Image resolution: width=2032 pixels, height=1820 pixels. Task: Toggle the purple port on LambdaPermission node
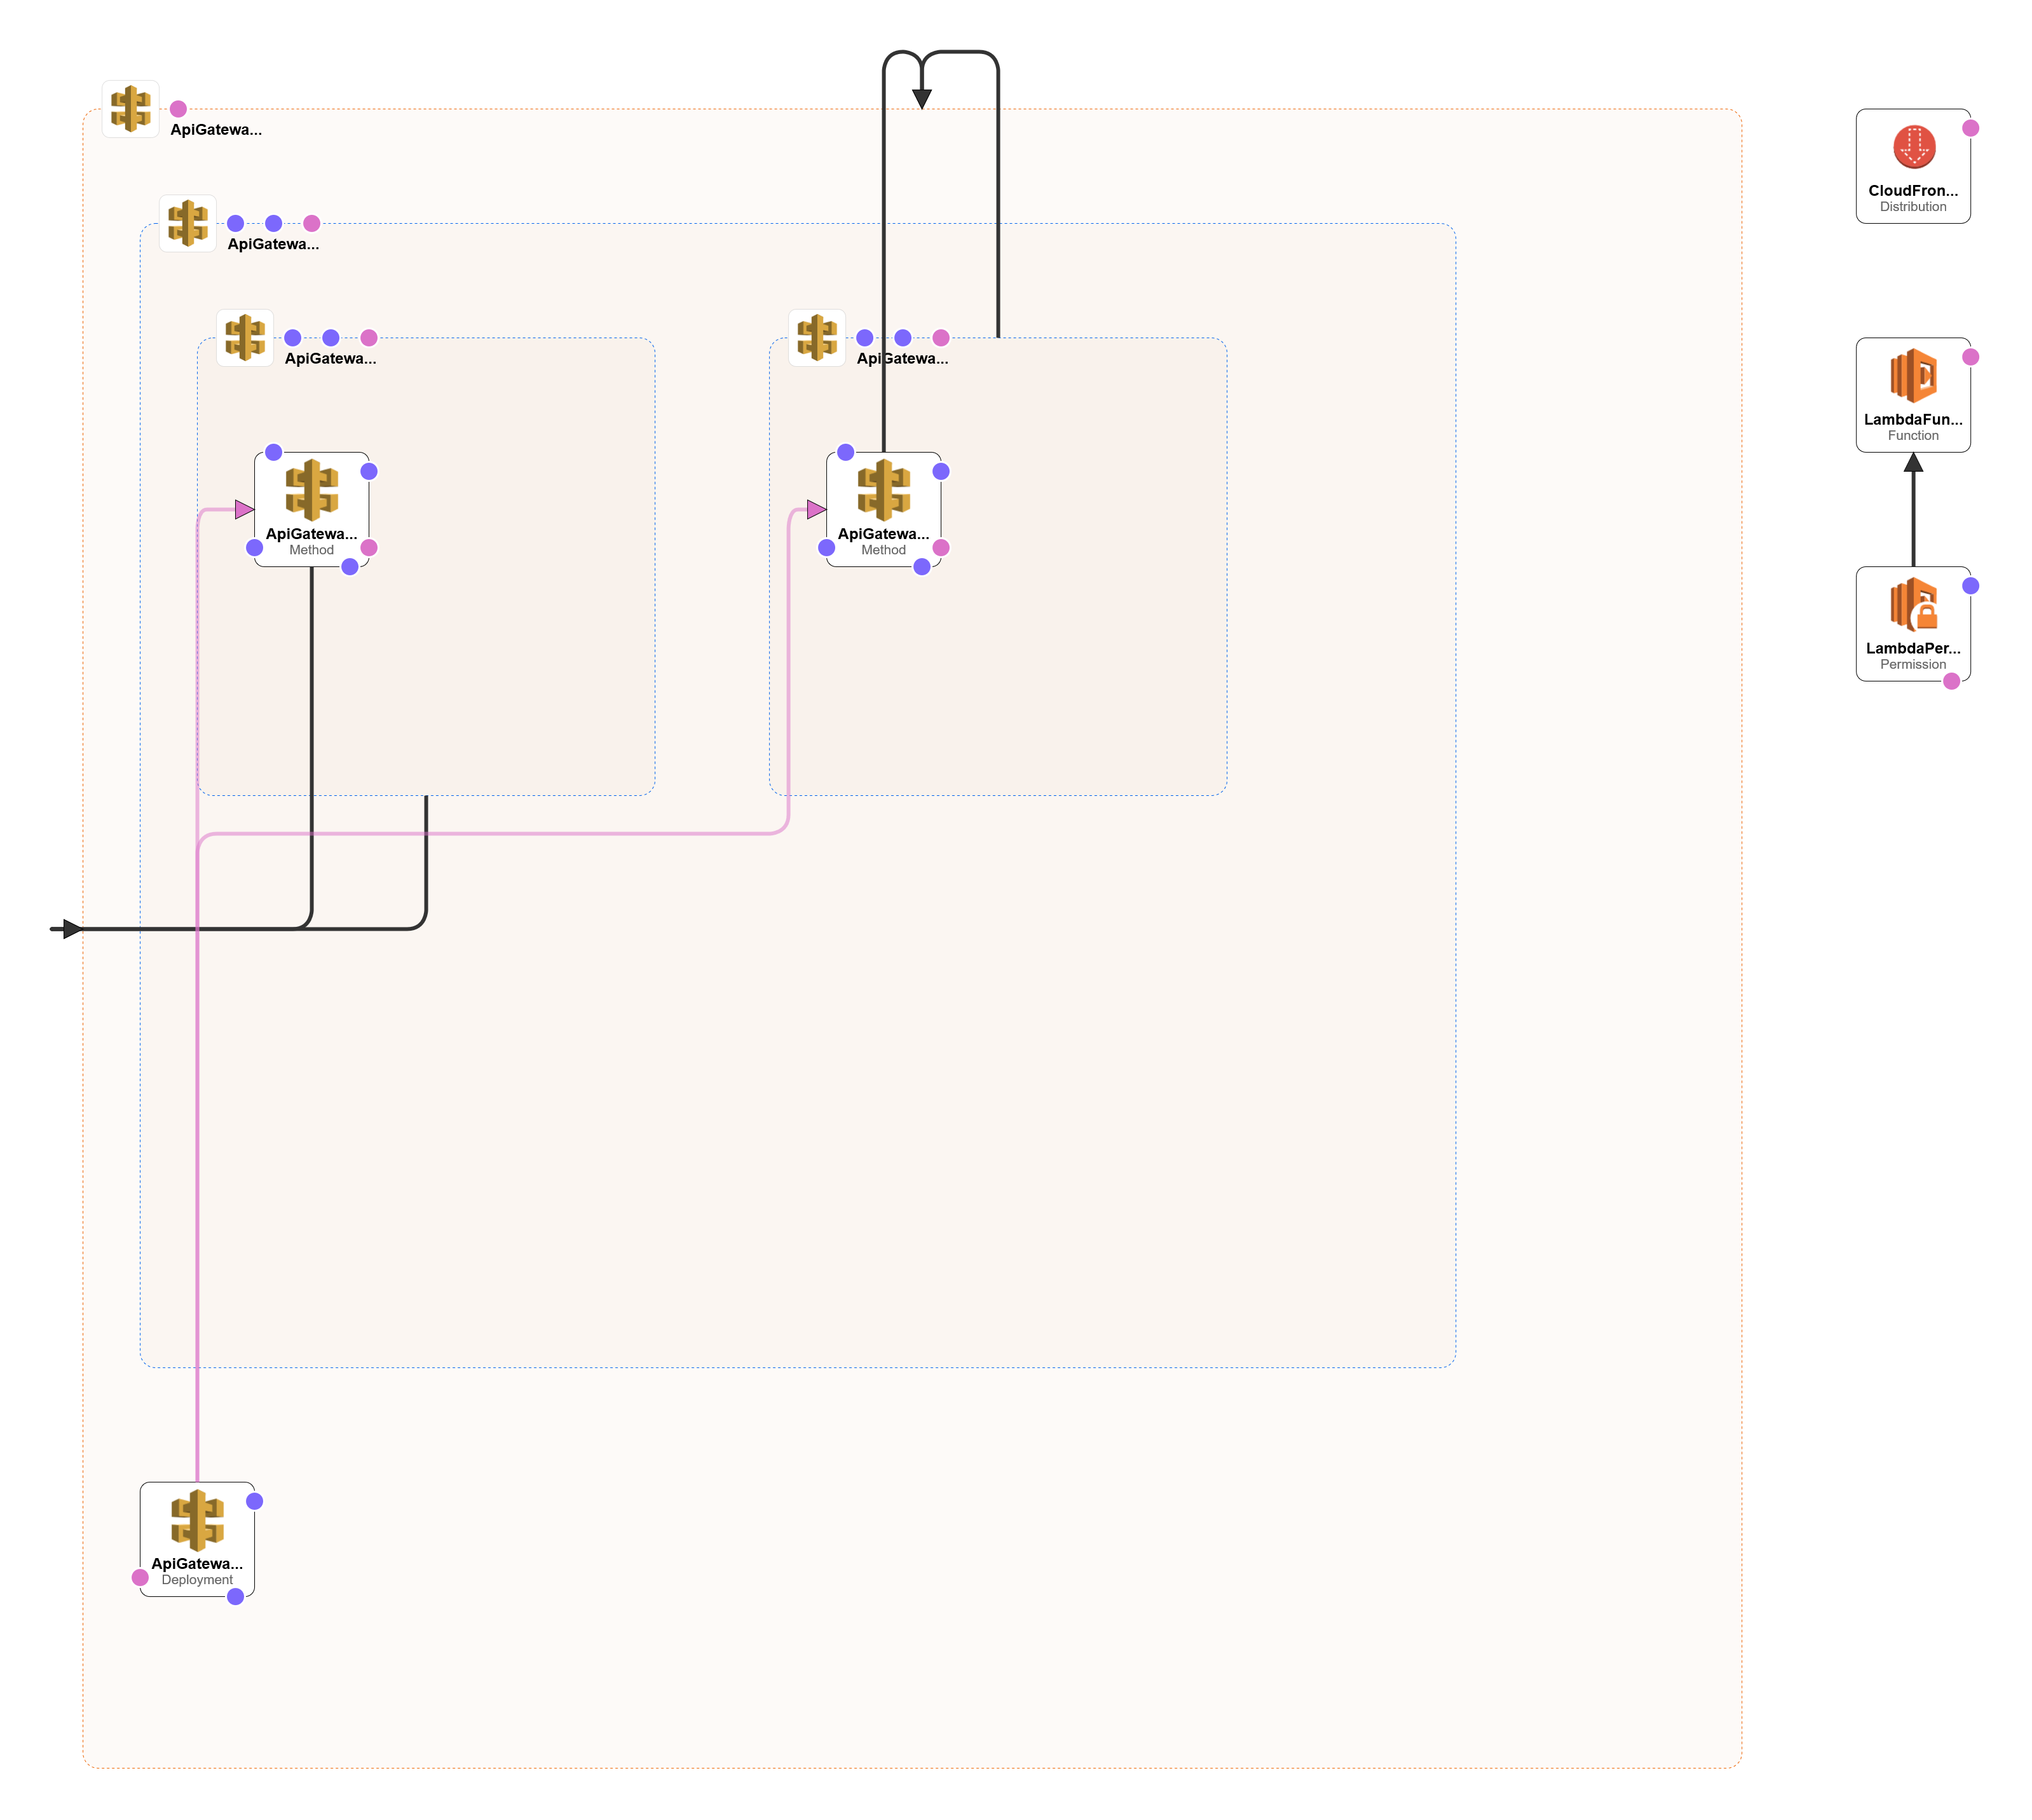tap(1970, 586)
